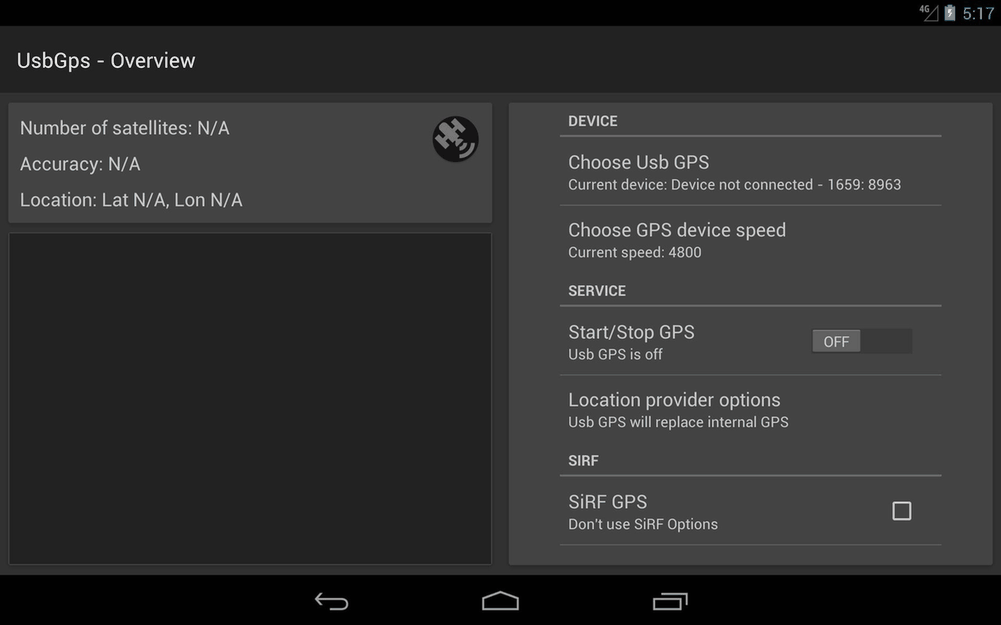This screenshot has width=1001, height=625.
Task: Tap the Number of satellites readout
Action: pos(125,128)
